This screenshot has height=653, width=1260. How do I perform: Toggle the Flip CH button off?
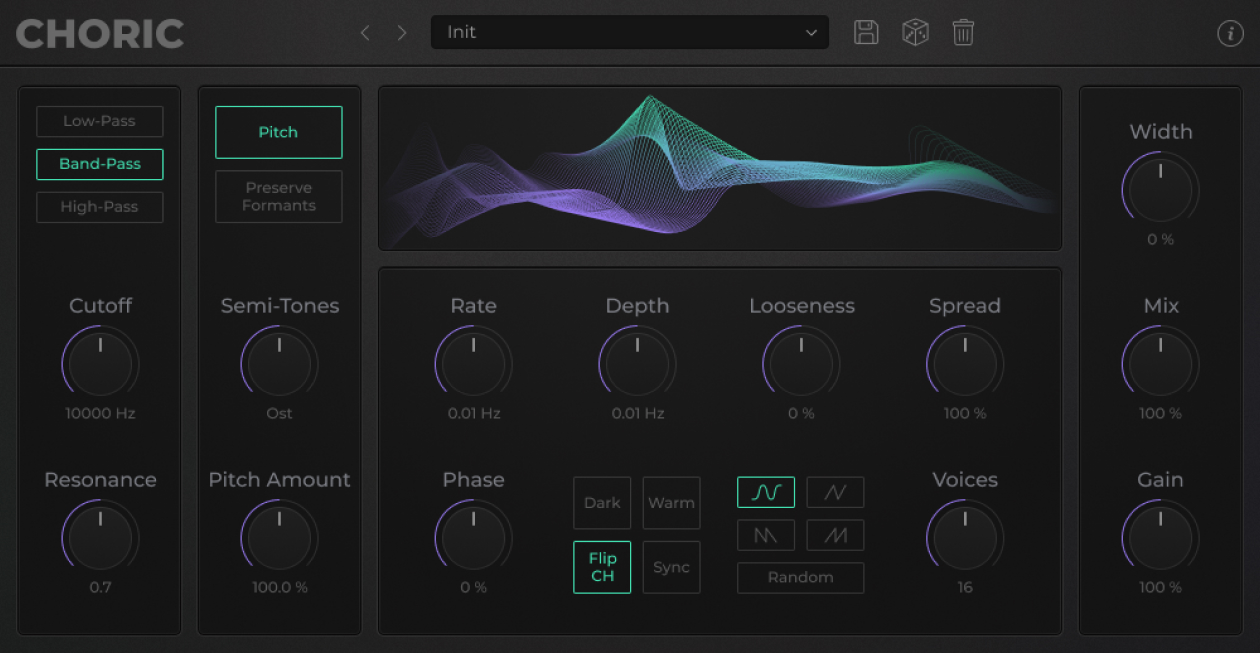[602, 567]
